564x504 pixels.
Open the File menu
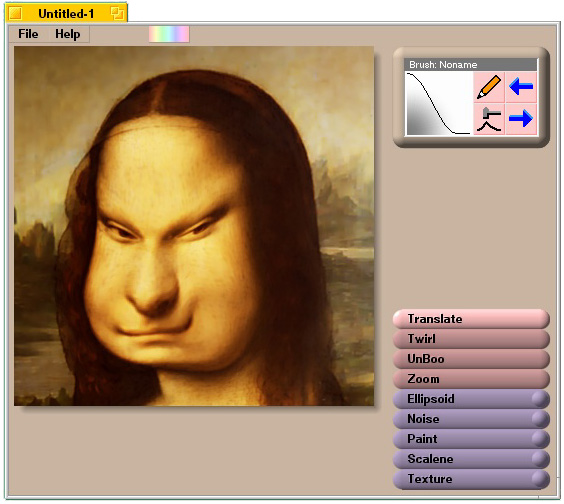tap(28, 34)
